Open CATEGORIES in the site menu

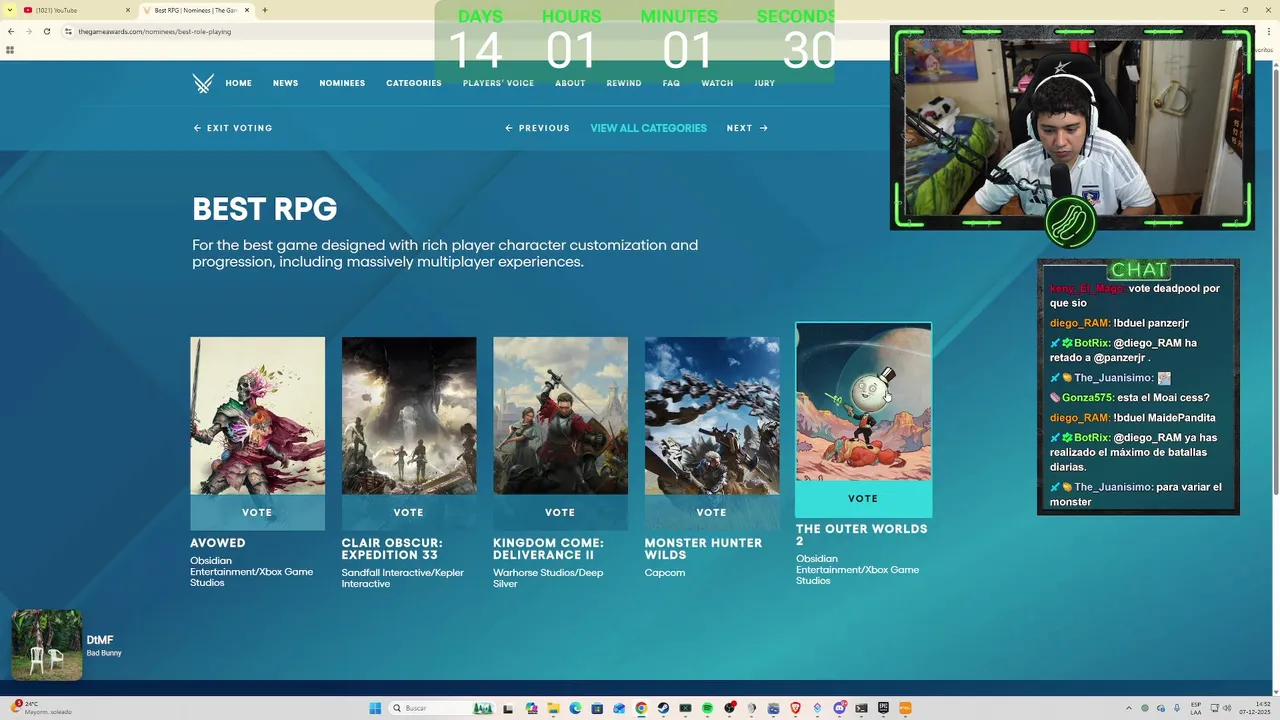click(414, 83)
